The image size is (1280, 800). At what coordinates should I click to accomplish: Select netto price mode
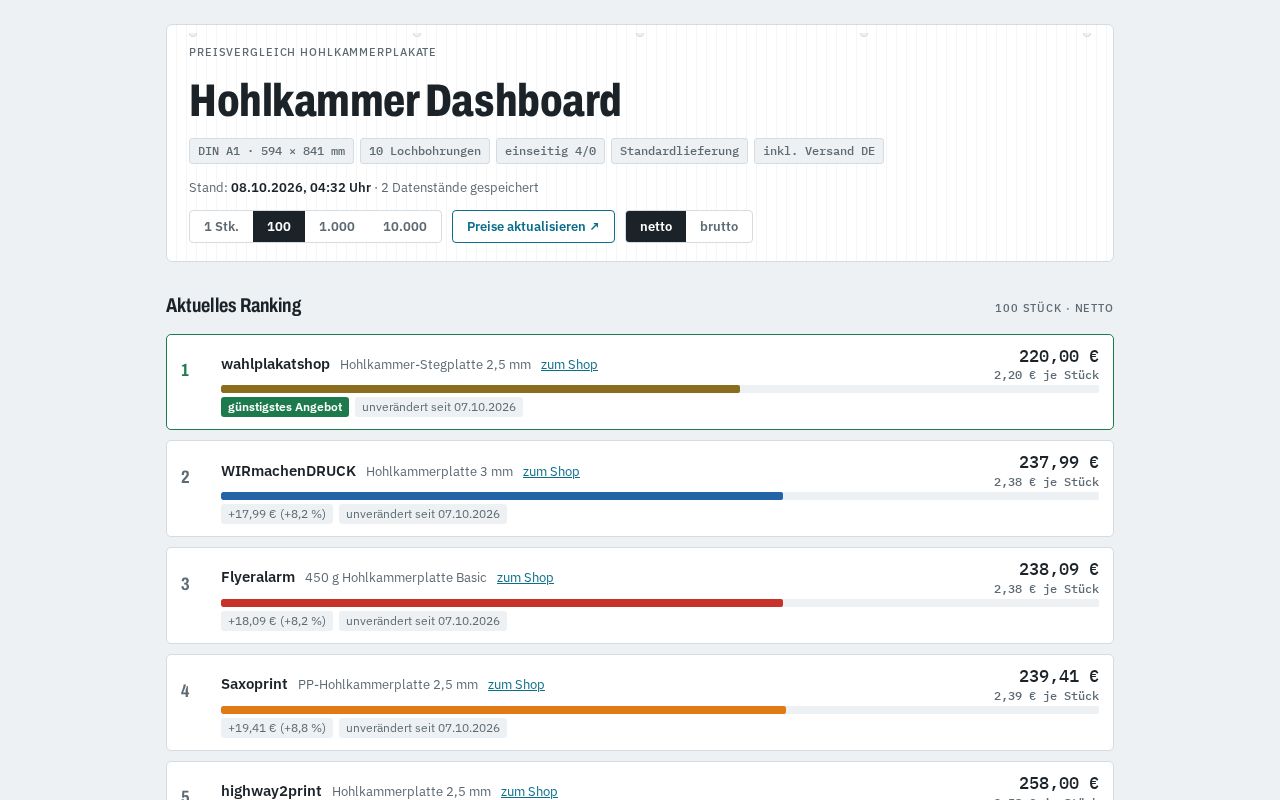(x=656, y=226)
